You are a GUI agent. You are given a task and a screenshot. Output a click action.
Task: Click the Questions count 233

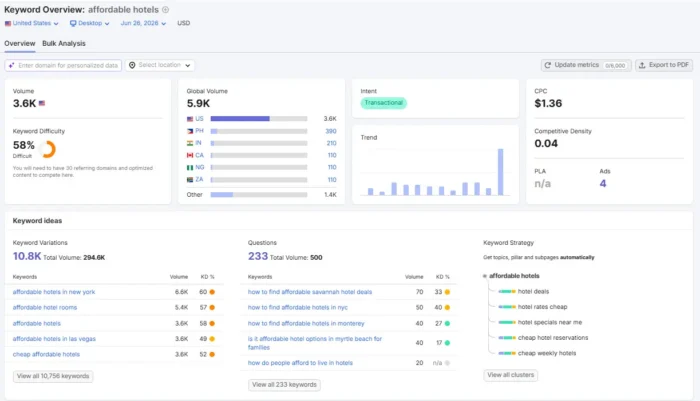(258, 256)
